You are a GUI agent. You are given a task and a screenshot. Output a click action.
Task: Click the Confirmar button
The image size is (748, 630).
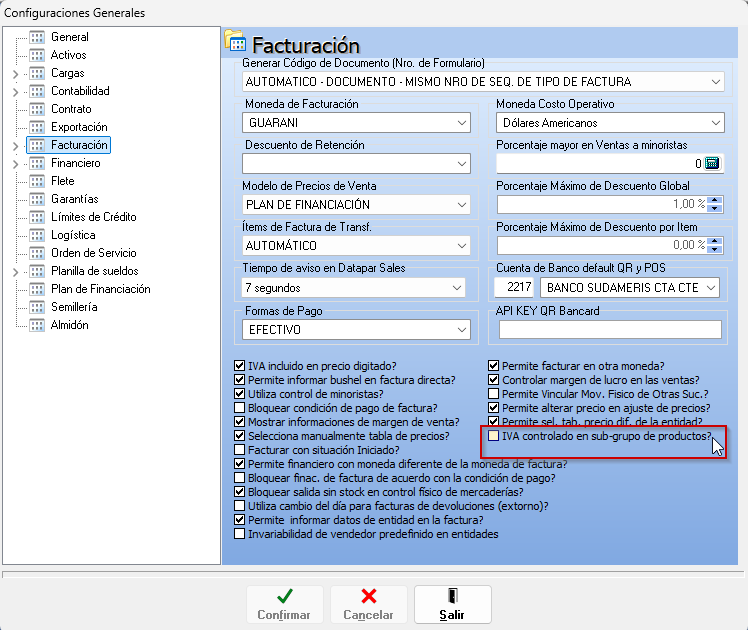click(285, 605)
